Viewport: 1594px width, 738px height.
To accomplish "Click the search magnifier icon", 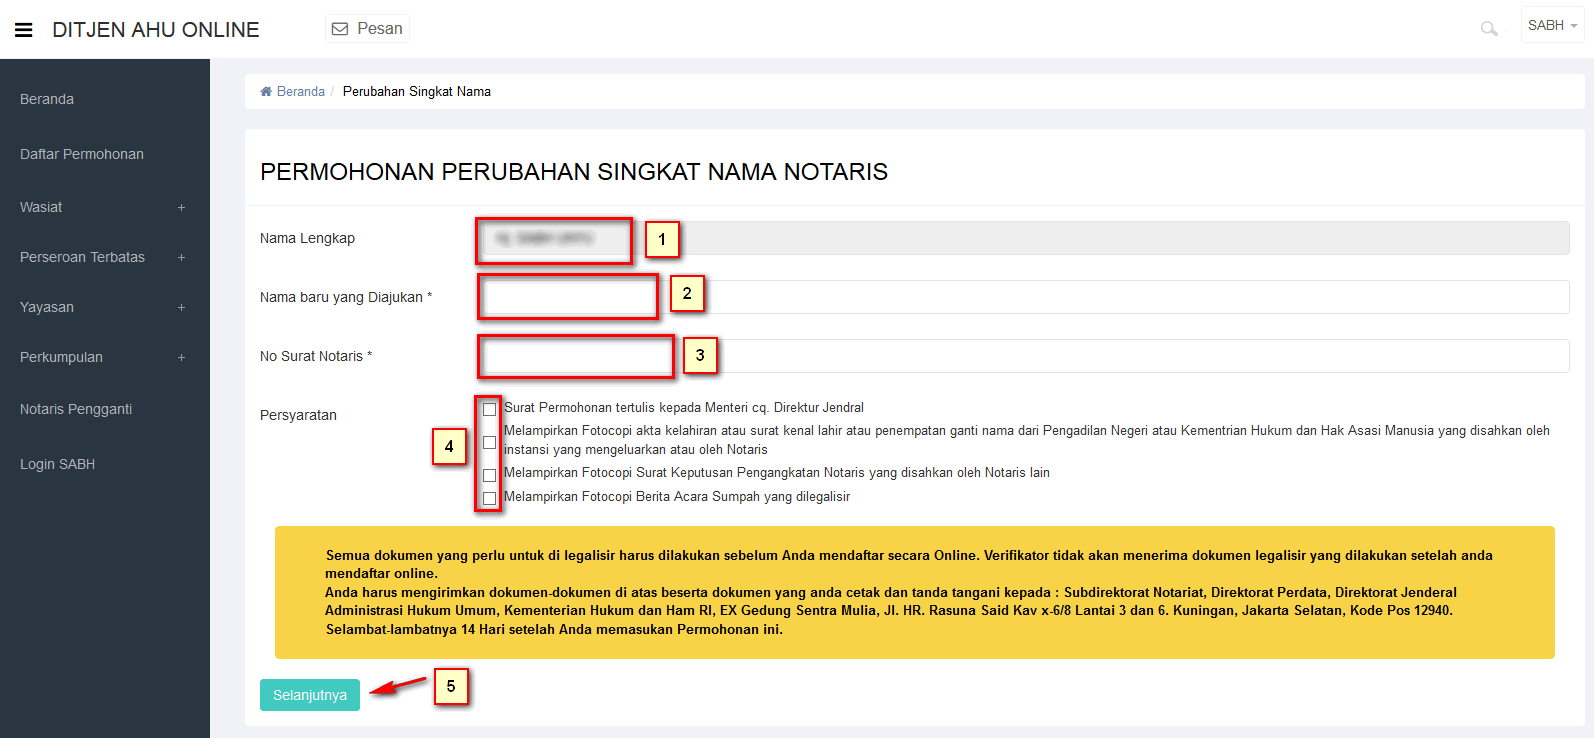I will coord(1488,29).
